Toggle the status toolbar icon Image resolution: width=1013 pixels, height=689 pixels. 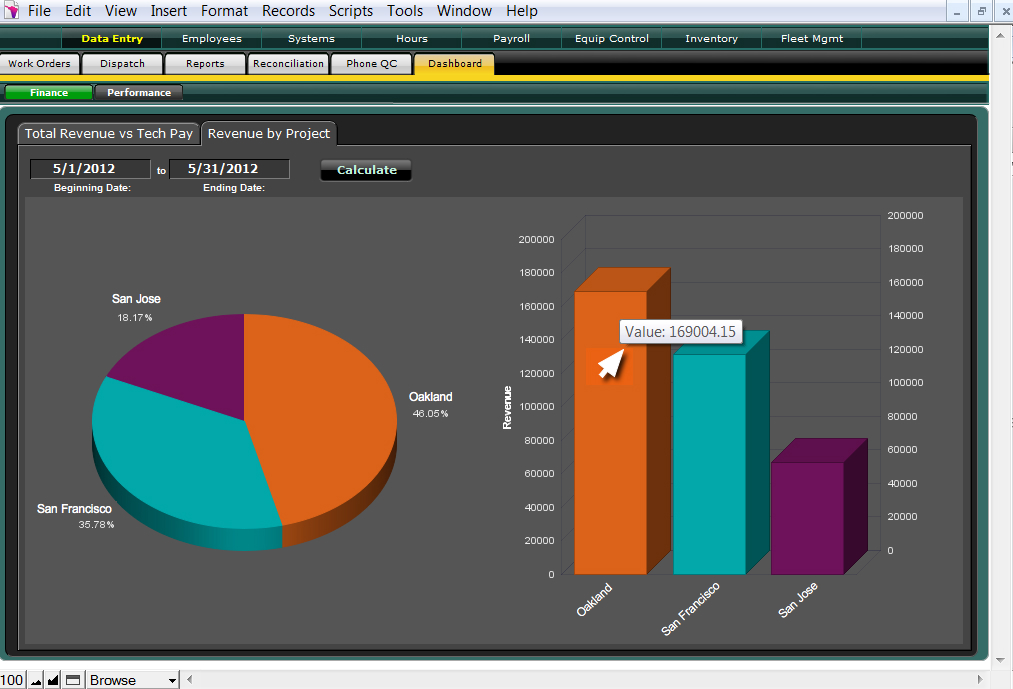point(72,680)
